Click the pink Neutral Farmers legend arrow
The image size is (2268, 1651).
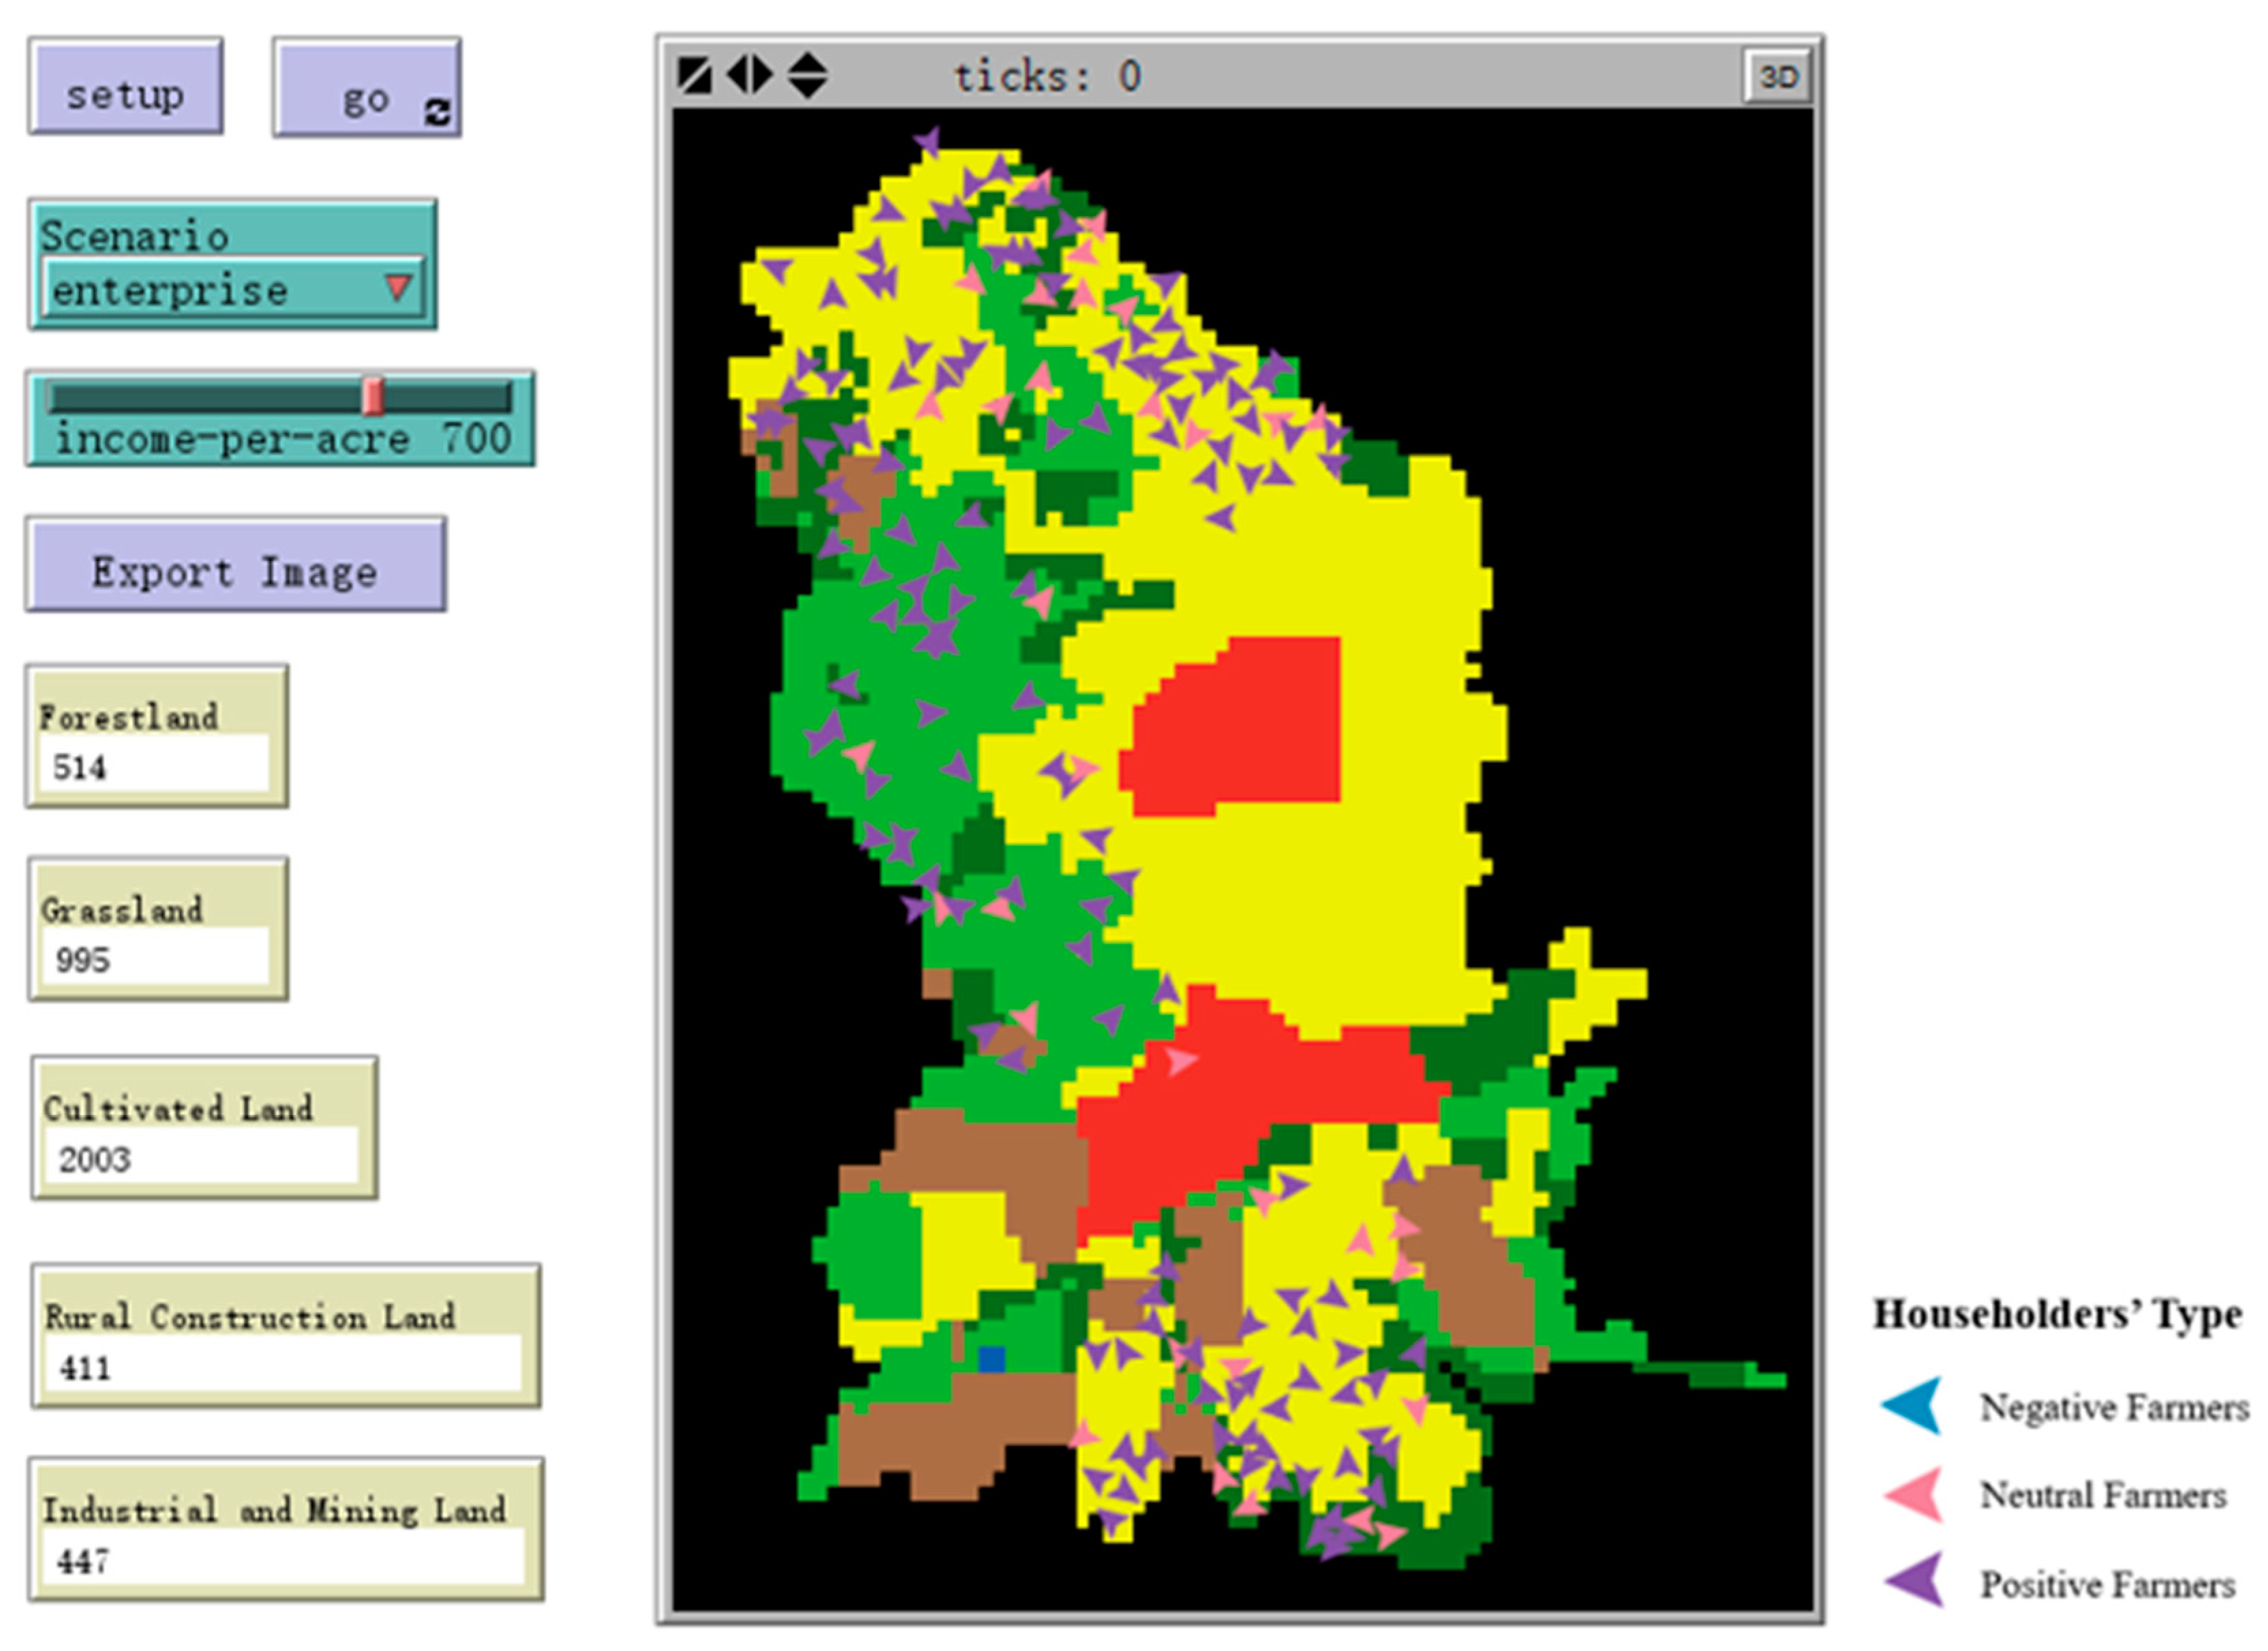1915,1494
